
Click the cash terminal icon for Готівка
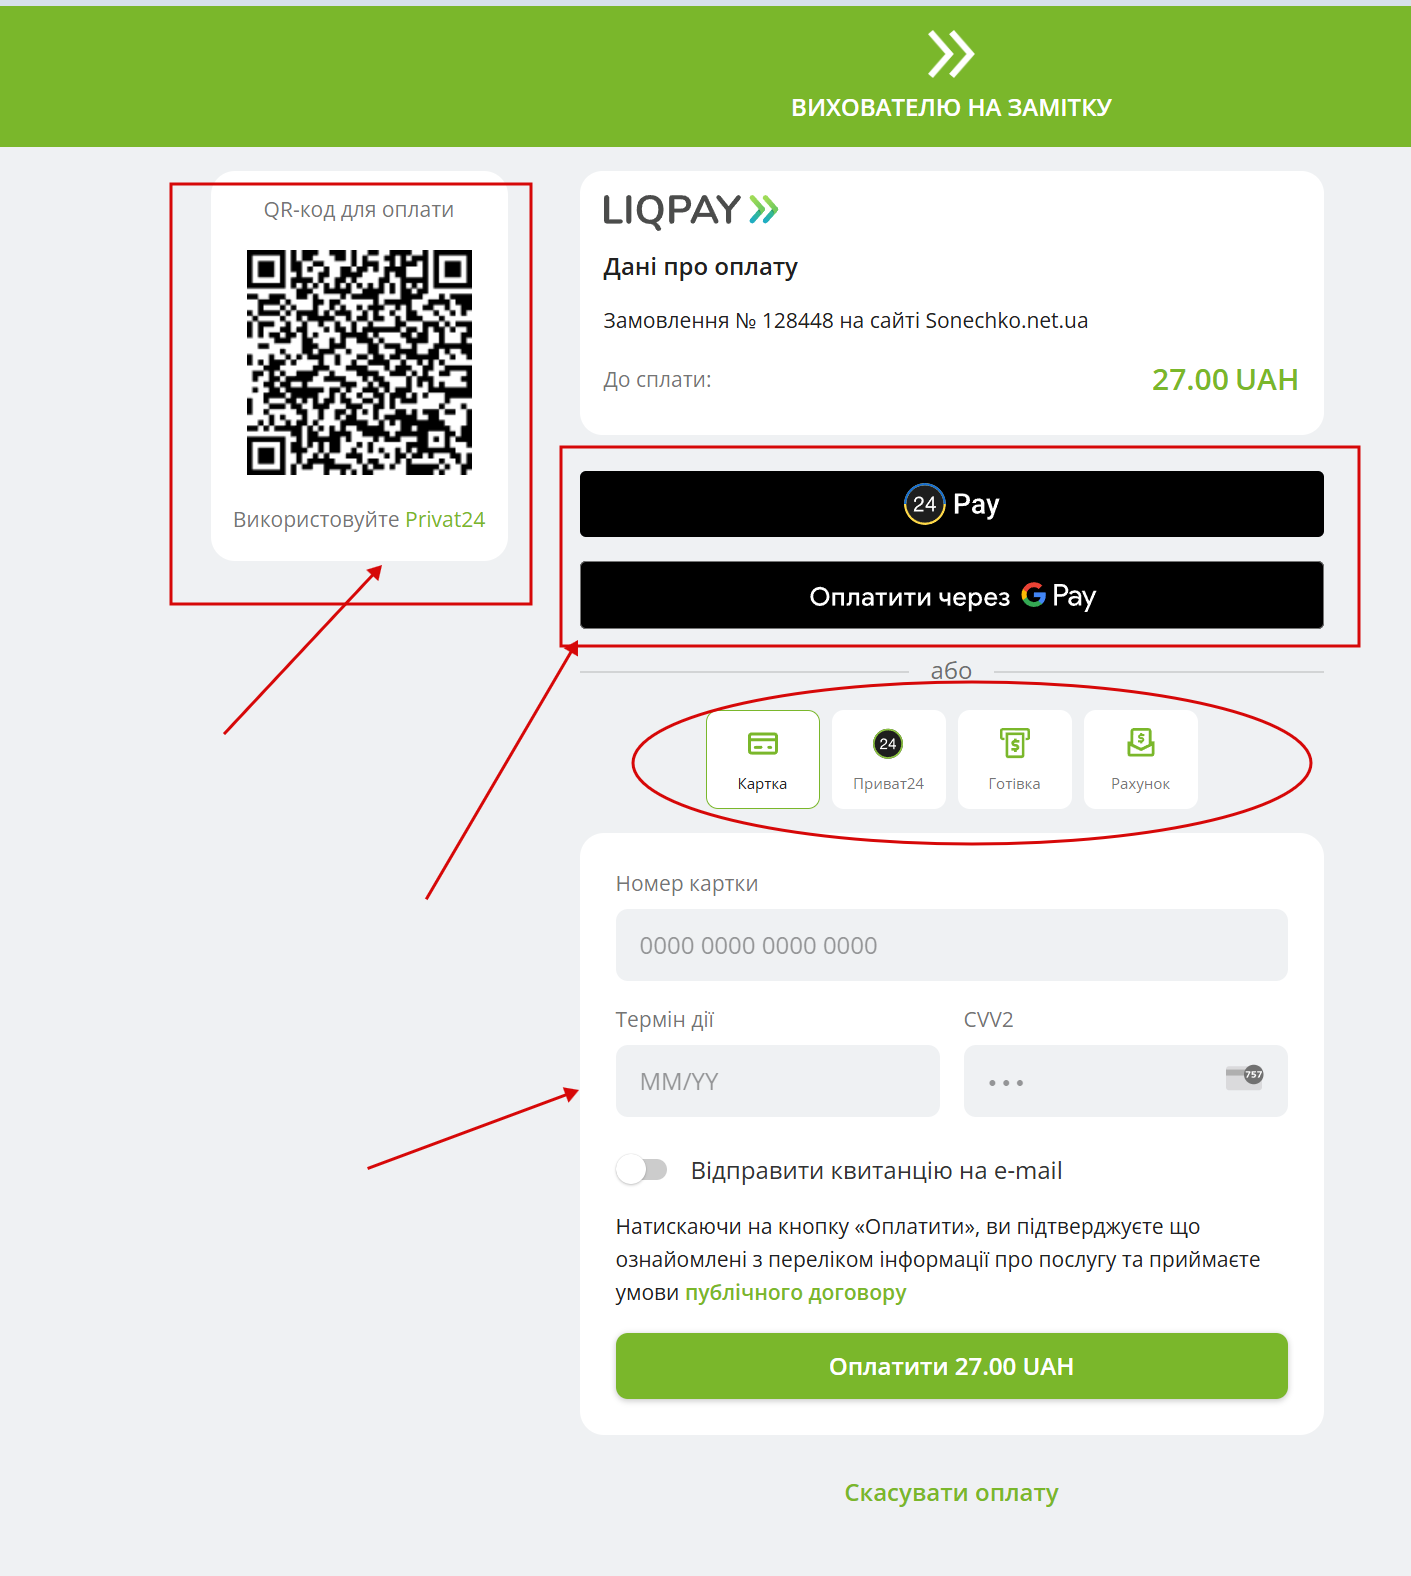point(1015,743)
